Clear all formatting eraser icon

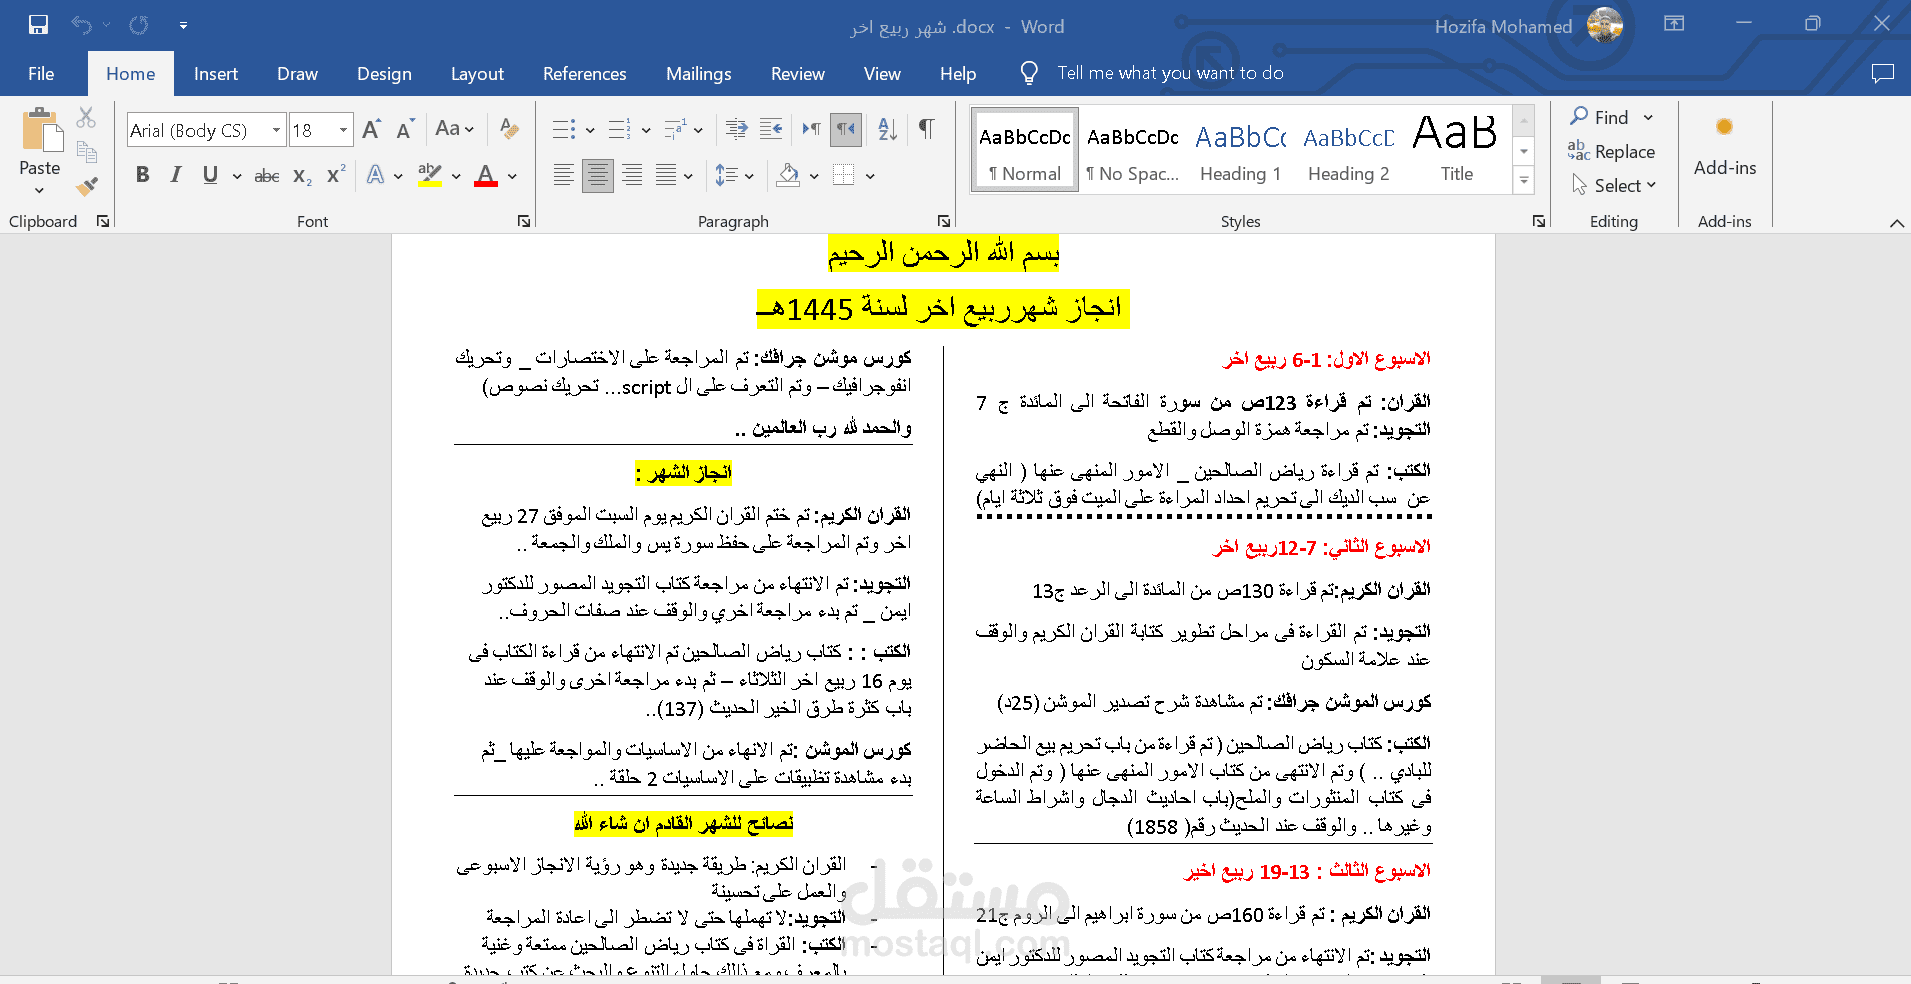(509, 129)
